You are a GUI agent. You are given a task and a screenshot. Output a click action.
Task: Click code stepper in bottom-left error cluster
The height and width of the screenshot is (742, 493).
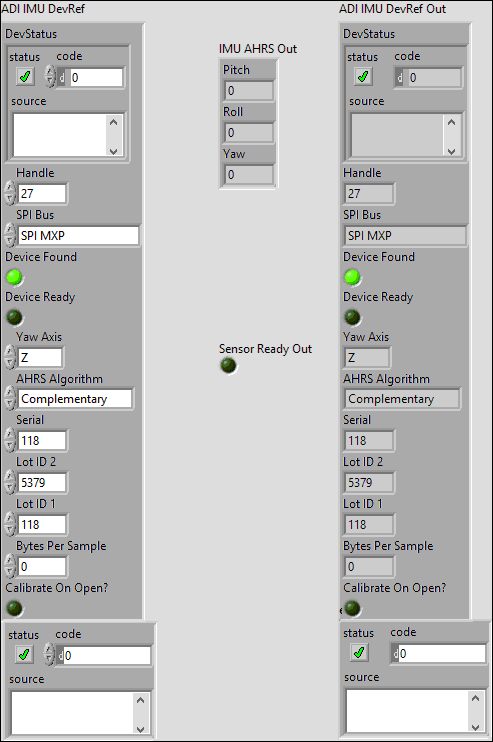click(49, 654)
